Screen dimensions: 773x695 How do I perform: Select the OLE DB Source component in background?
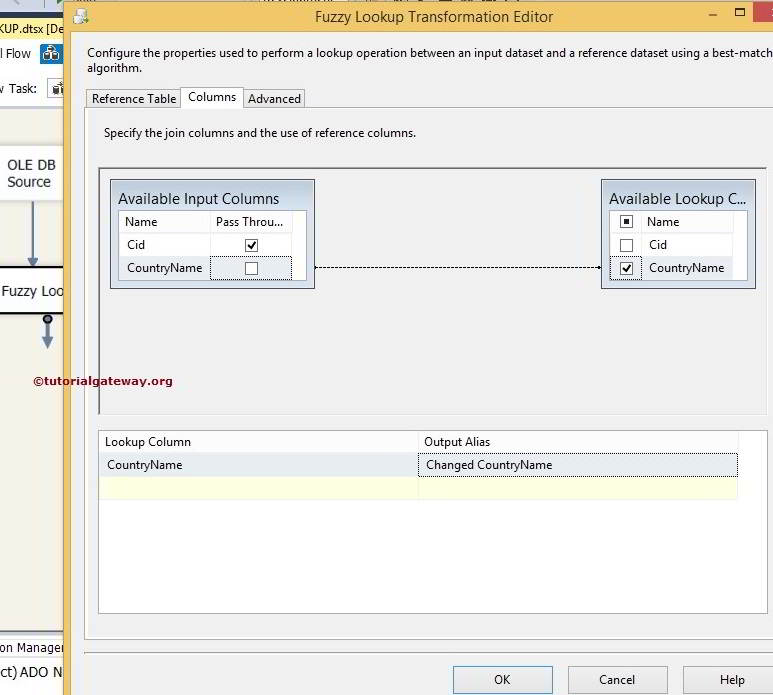tap(31, 173)
